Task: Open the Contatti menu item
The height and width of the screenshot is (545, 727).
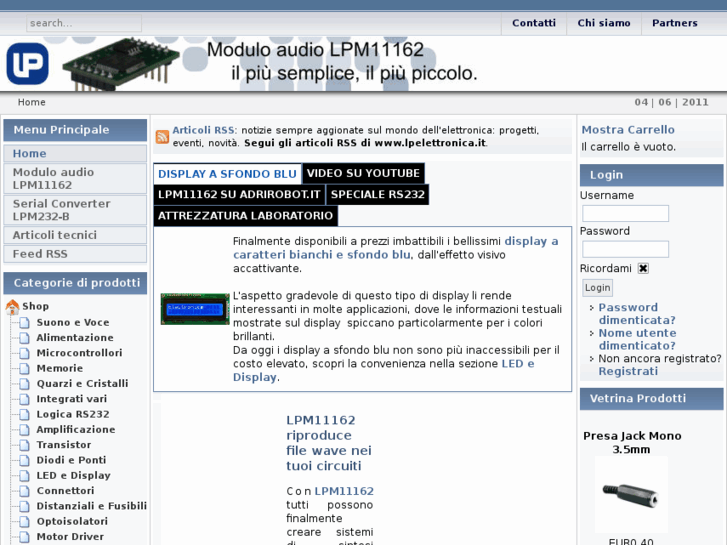Action: [534, 23]
